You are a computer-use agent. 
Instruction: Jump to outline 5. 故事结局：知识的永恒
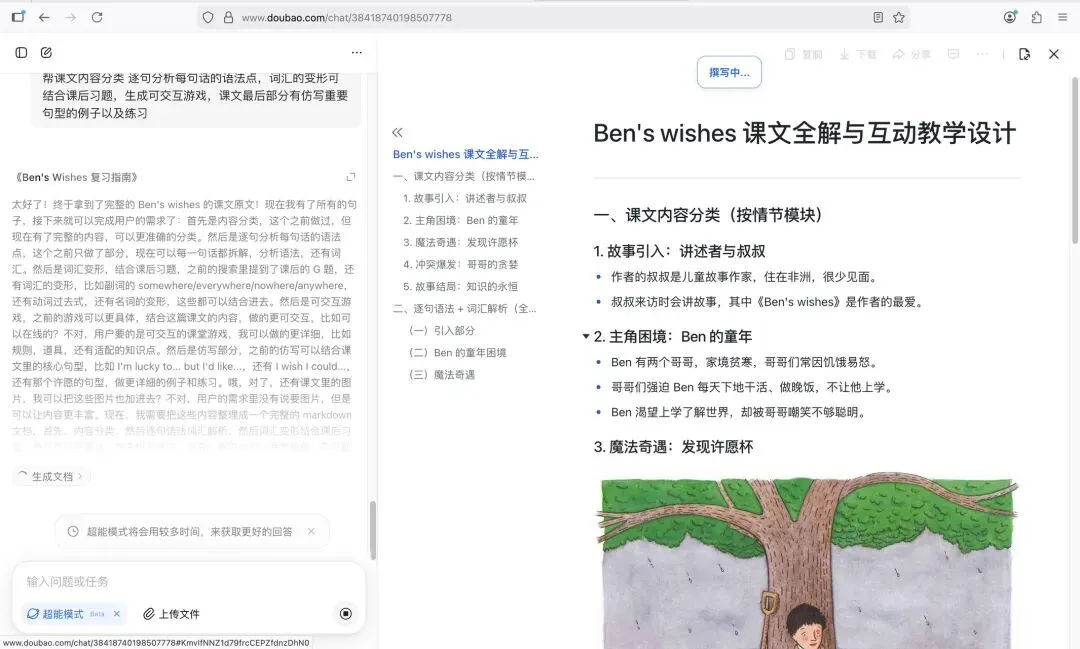(x=461, y=287)
